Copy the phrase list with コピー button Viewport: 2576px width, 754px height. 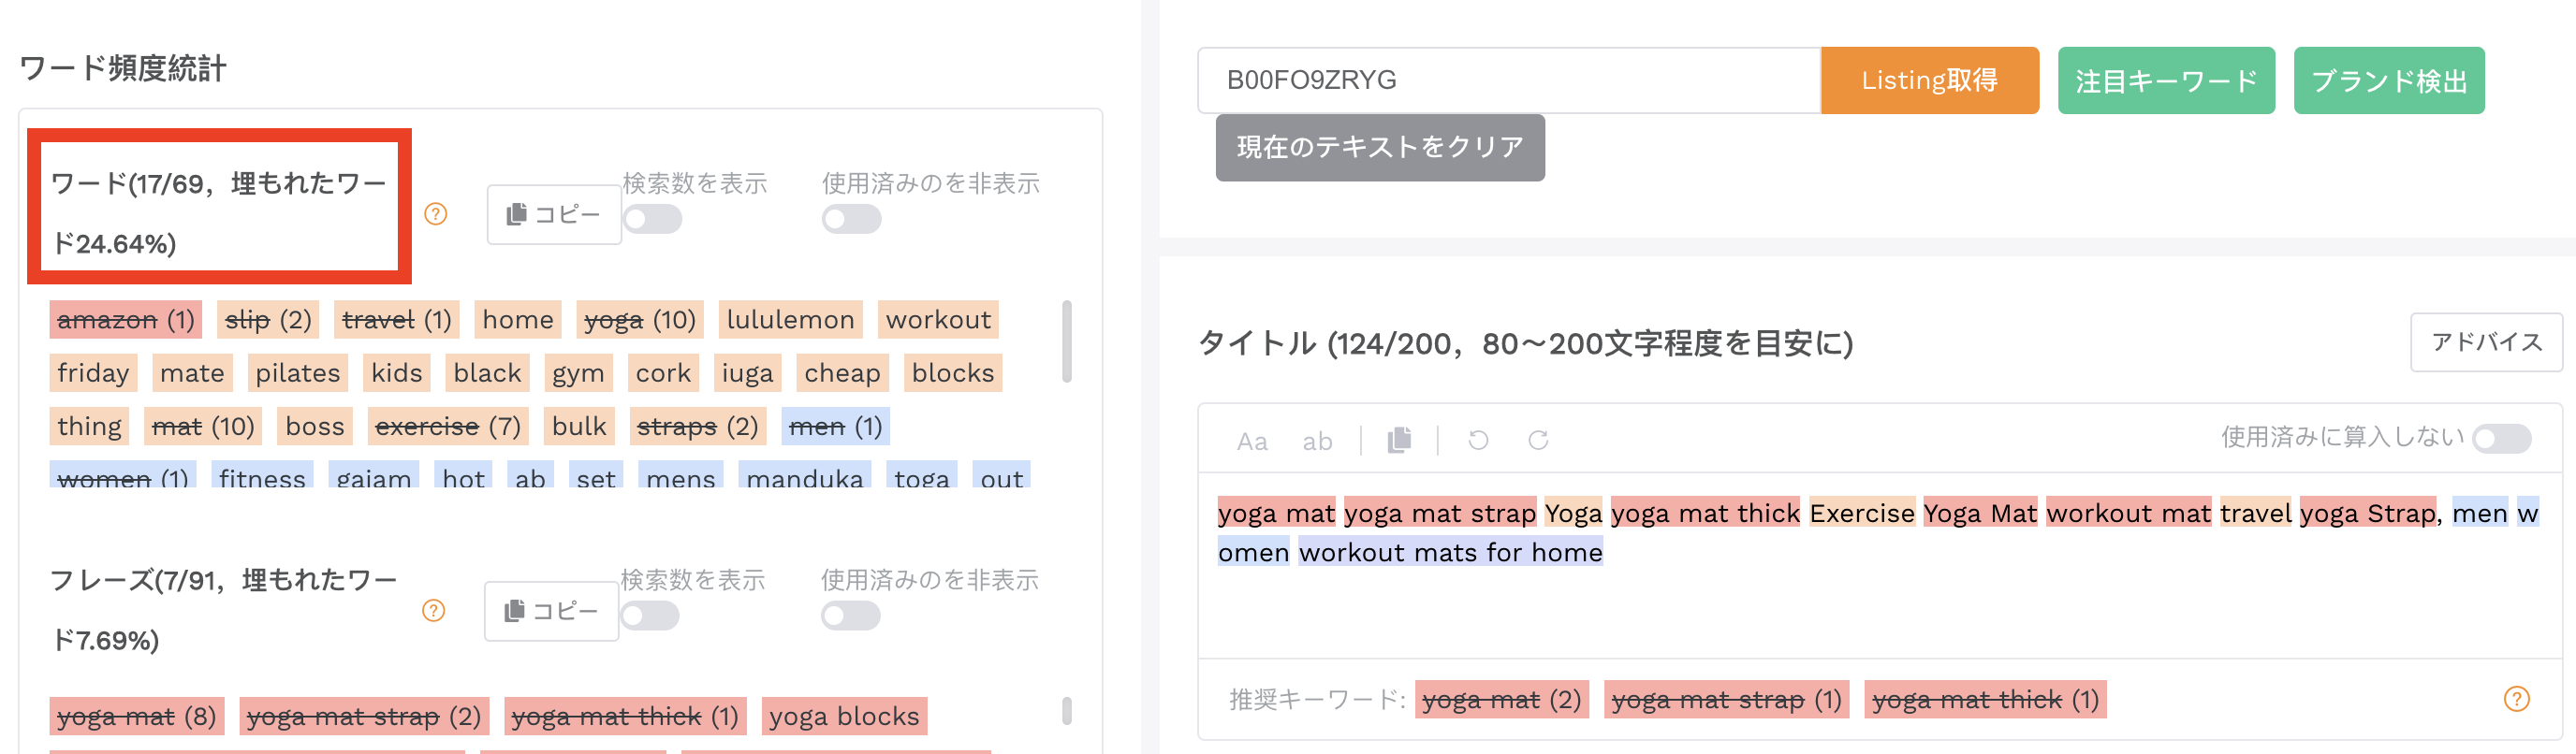point(552,611)
